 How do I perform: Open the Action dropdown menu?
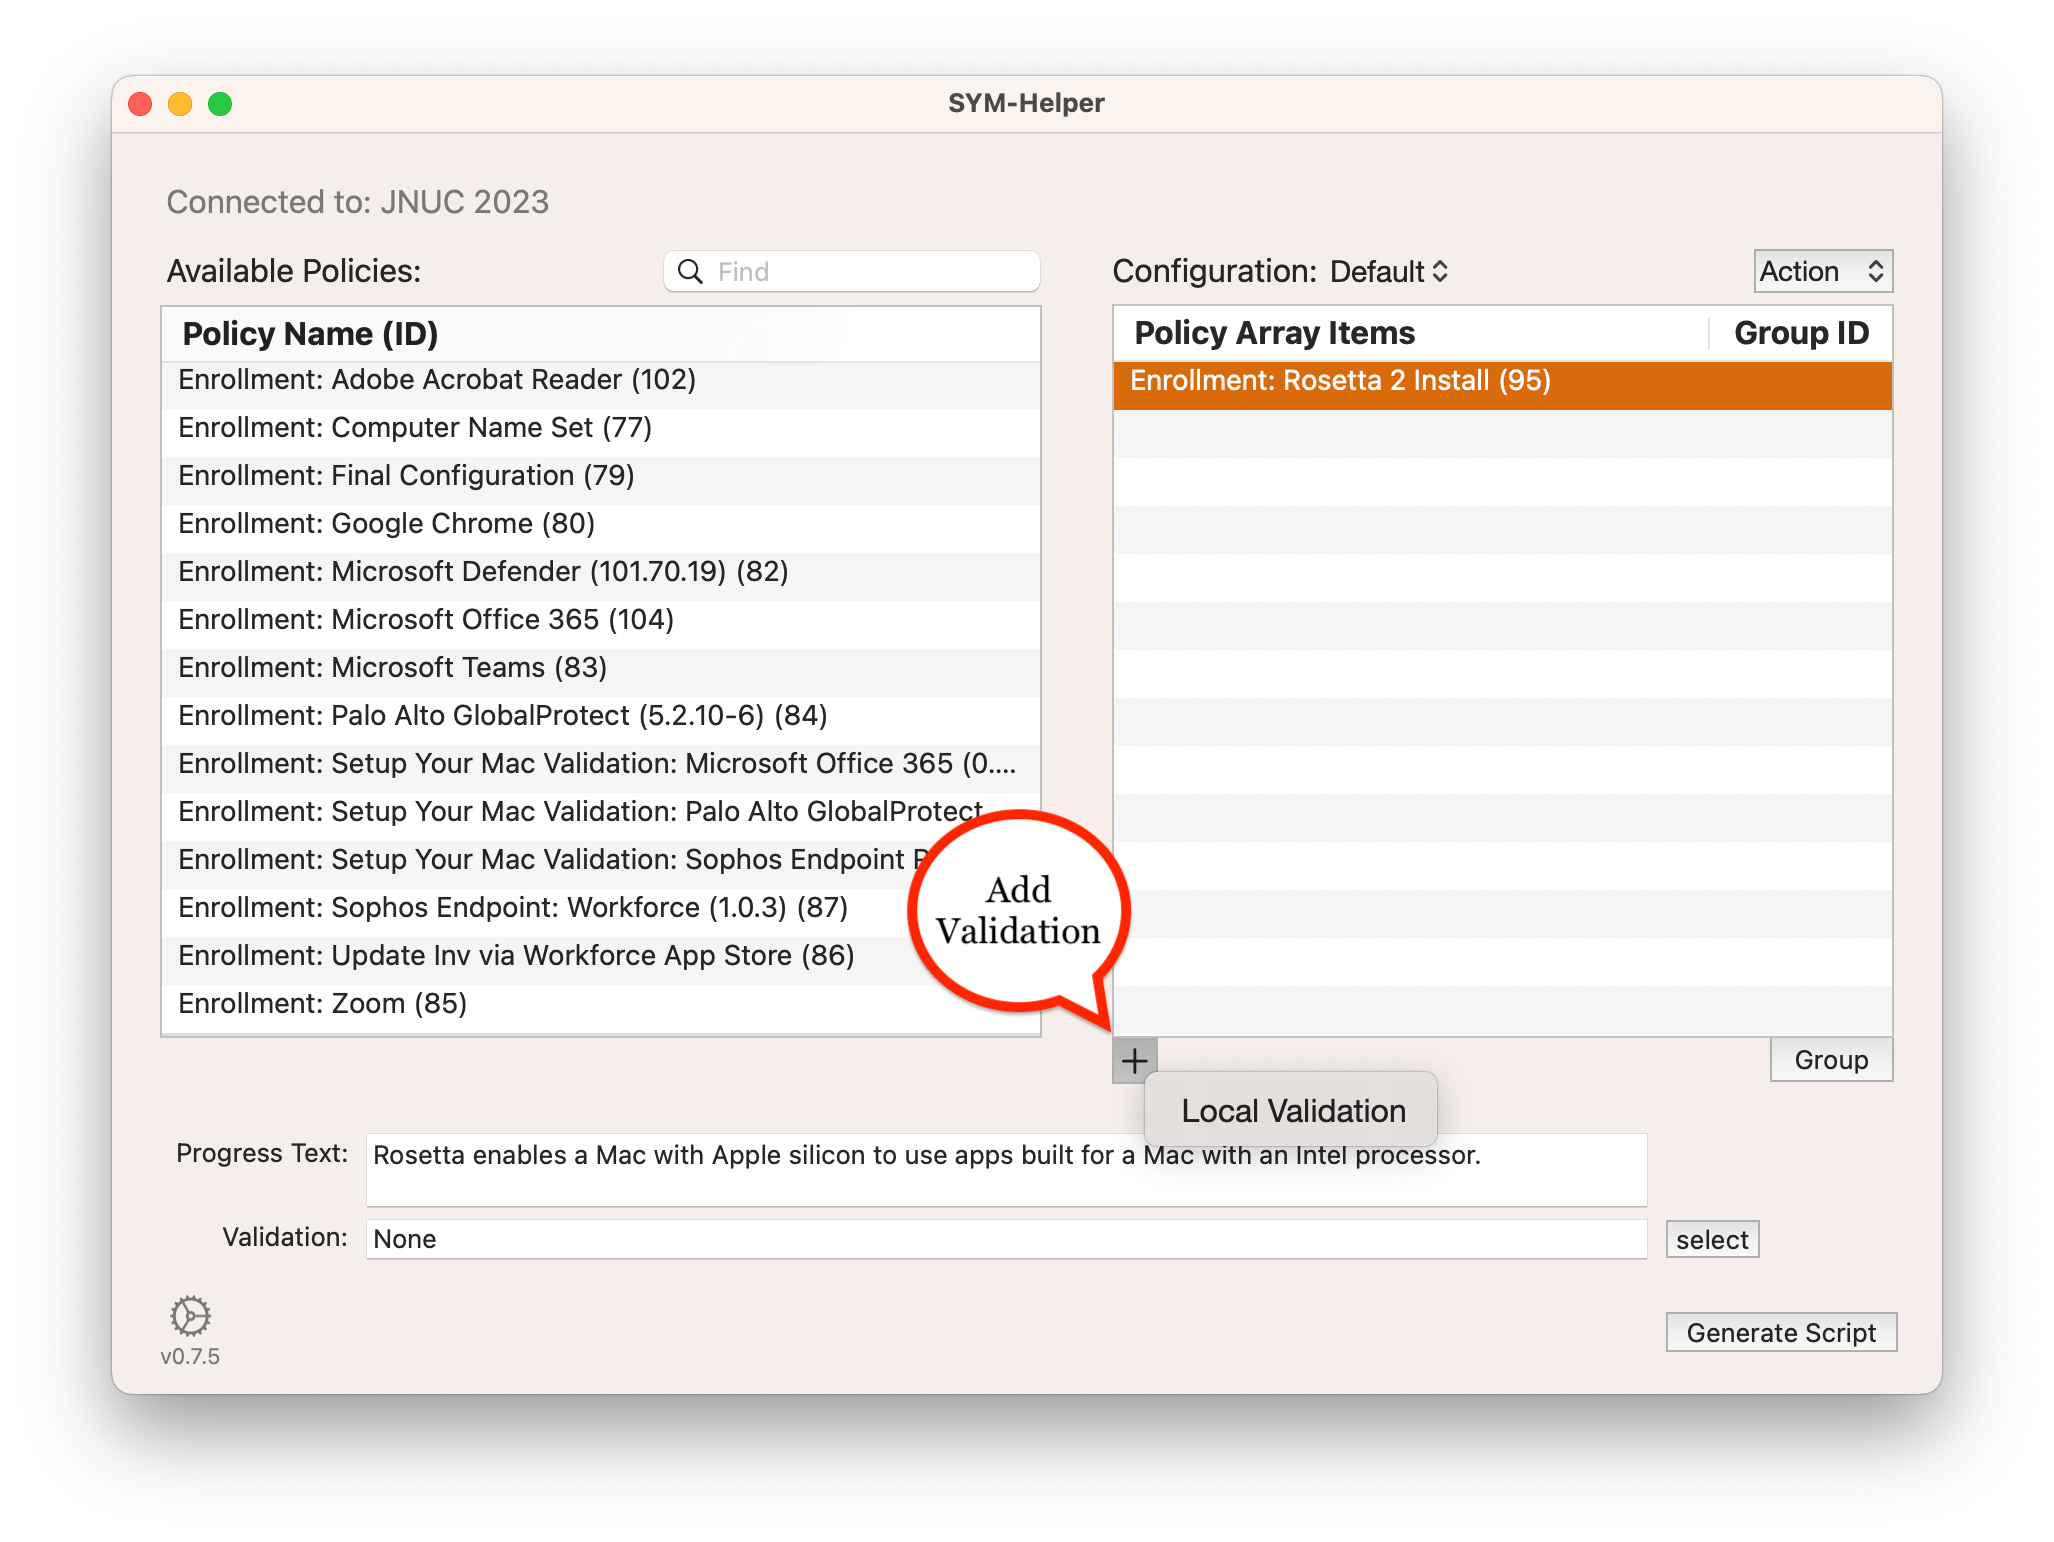click(x=1822, y=272)
